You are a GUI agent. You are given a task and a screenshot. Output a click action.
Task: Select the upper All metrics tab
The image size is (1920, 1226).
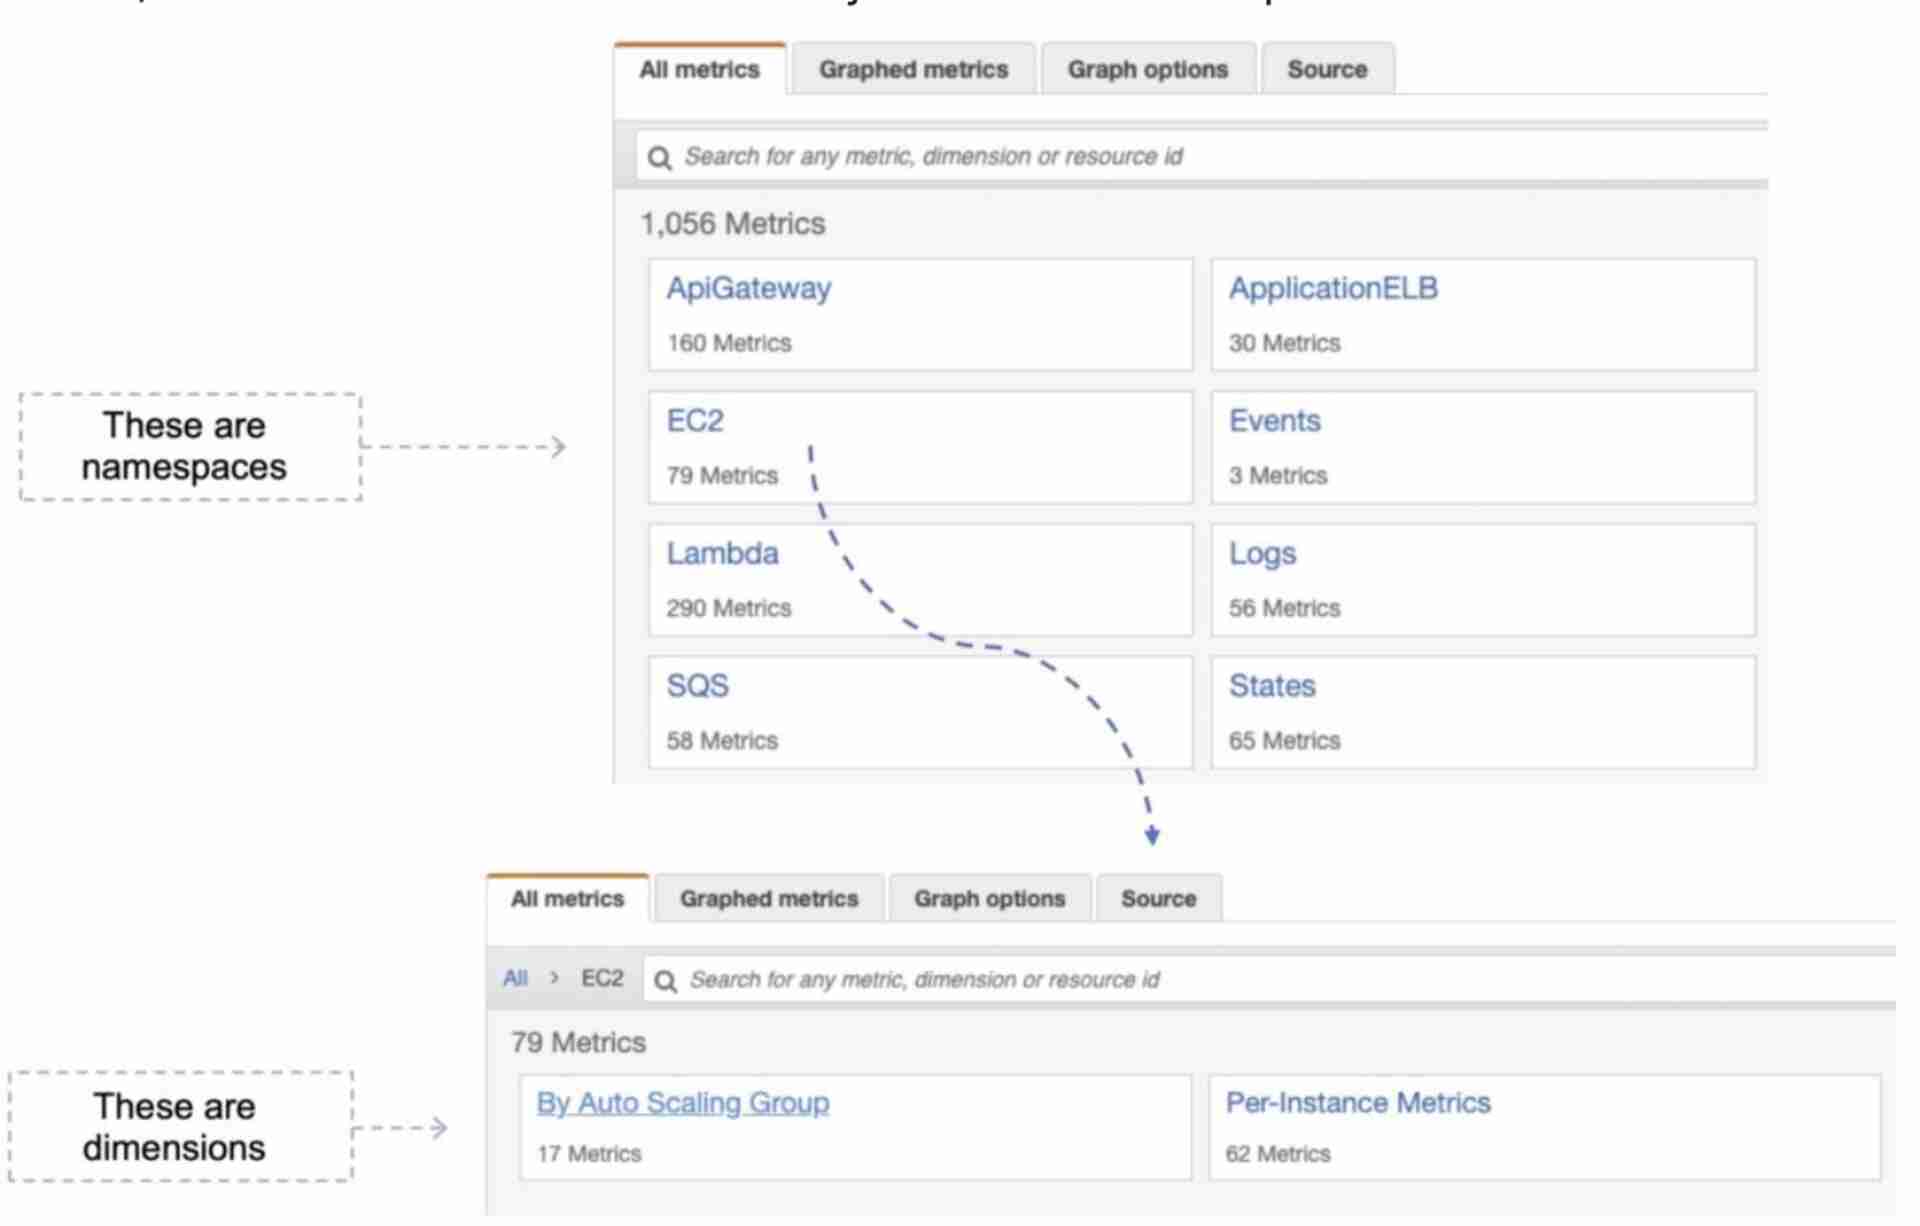pyautogui.click(x=700, y=69)
